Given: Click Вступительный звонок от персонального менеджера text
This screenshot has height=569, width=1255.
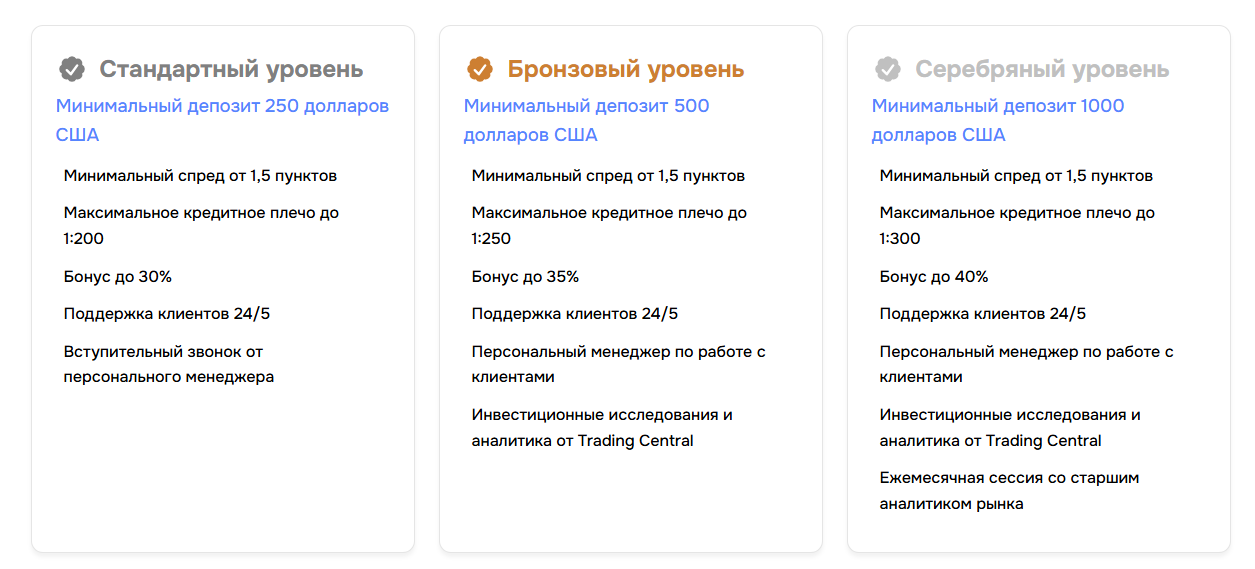Looking at the screenshot, I should pyautogui.click(x=168, y=365).
